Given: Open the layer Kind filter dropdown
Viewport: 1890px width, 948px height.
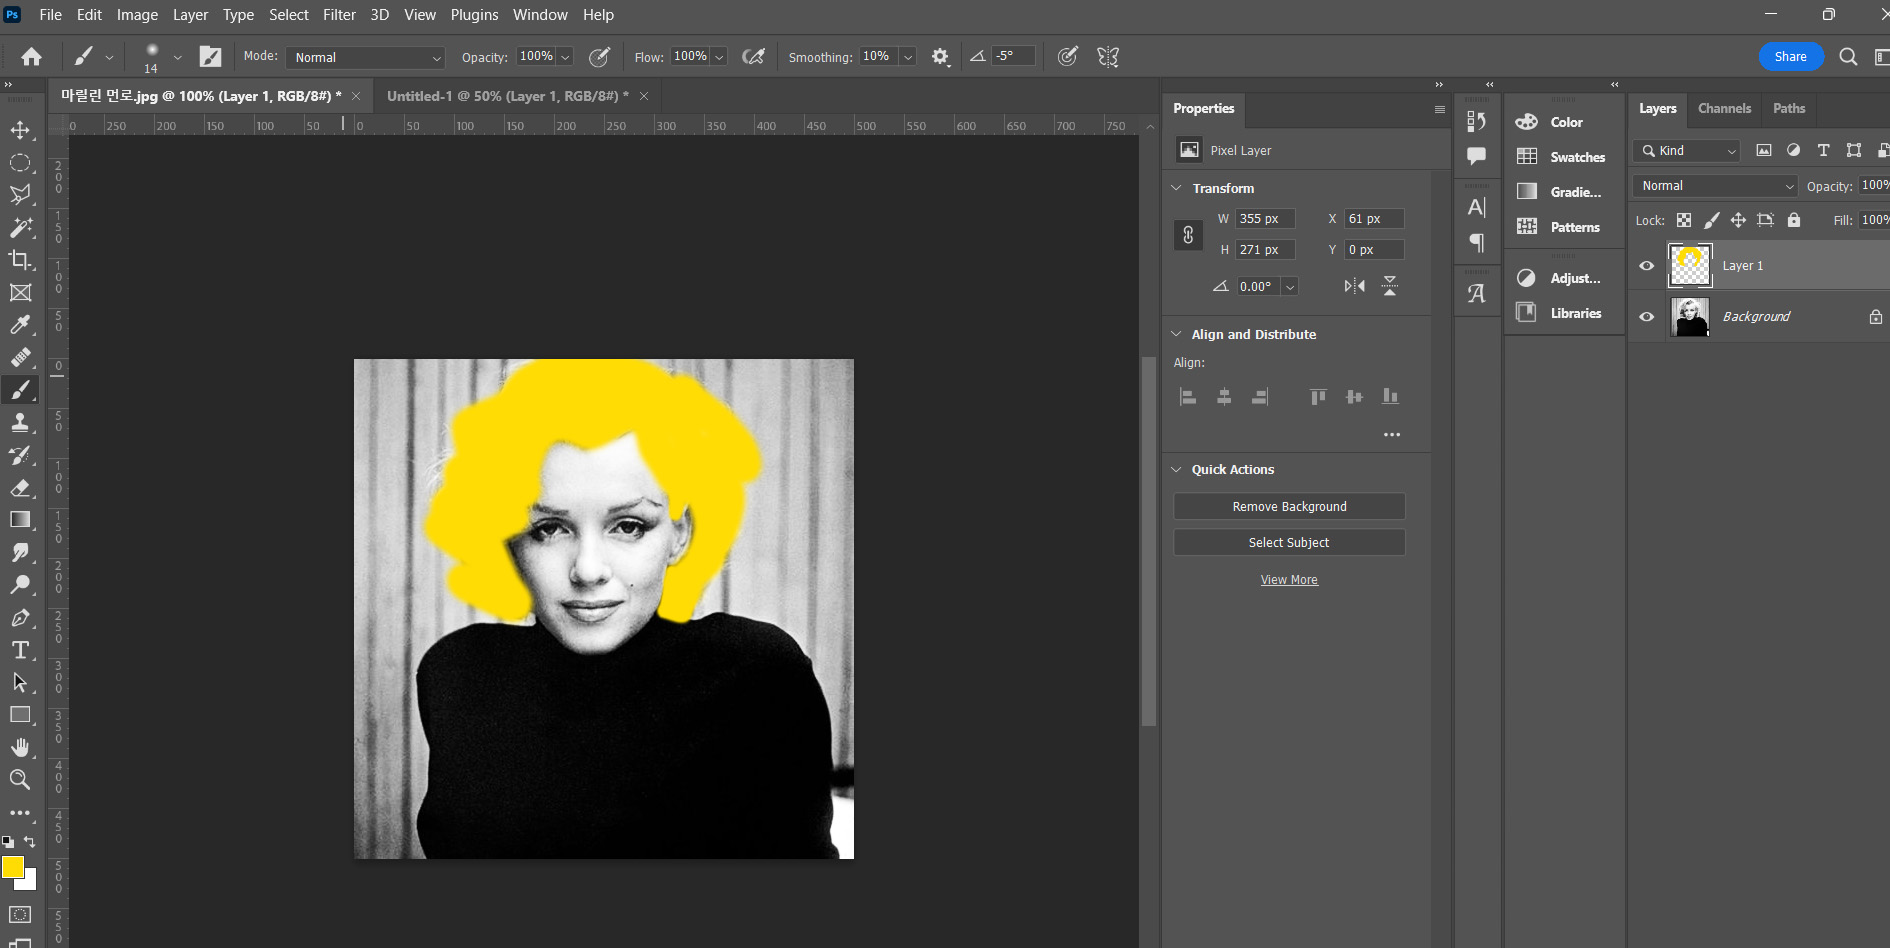Looking at the screenshot, I should tap(1688, 151).
